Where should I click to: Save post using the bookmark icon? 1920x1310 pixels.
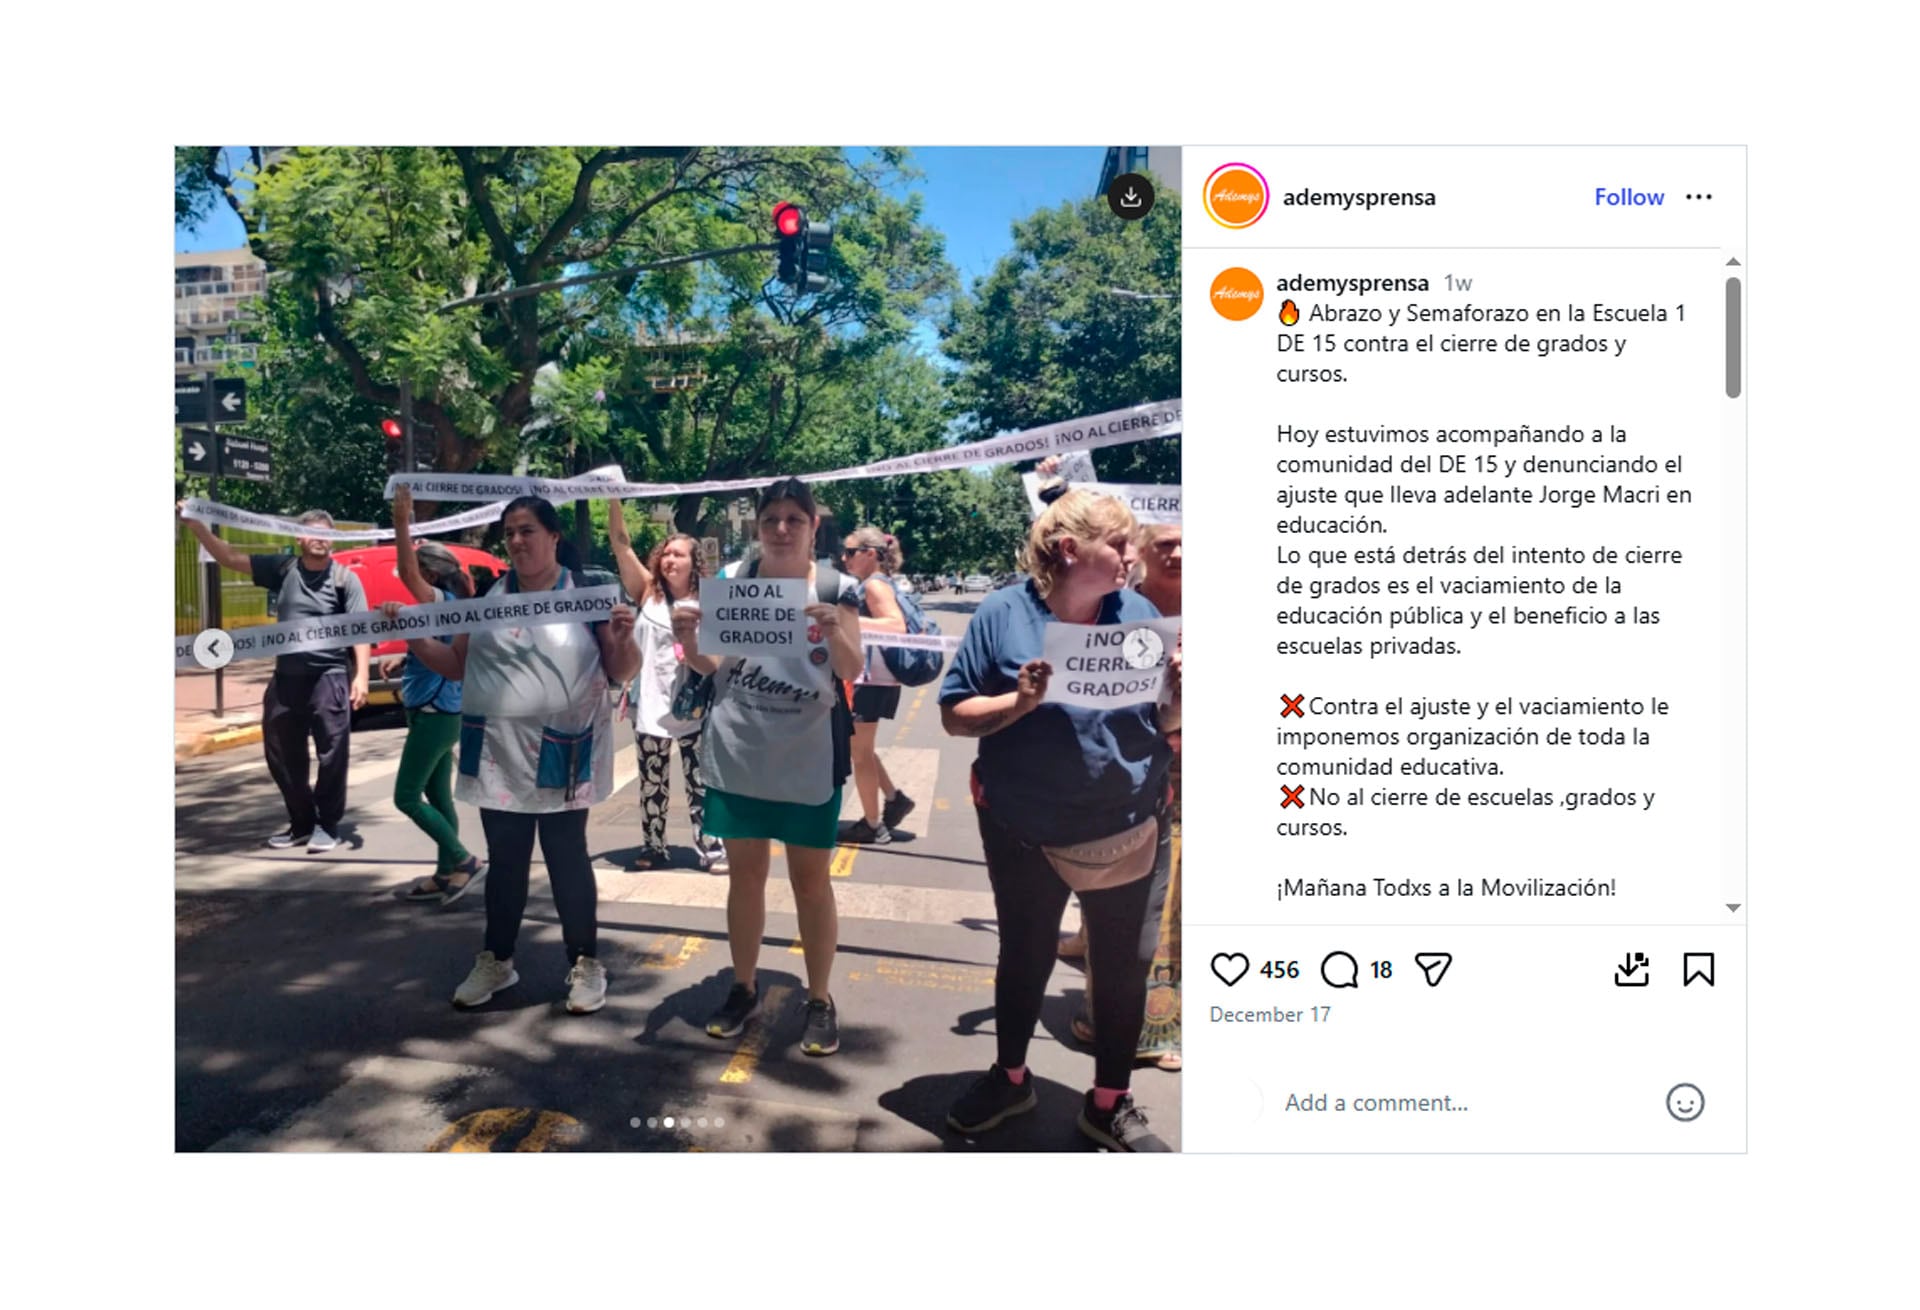click(x=1698, y=969)
